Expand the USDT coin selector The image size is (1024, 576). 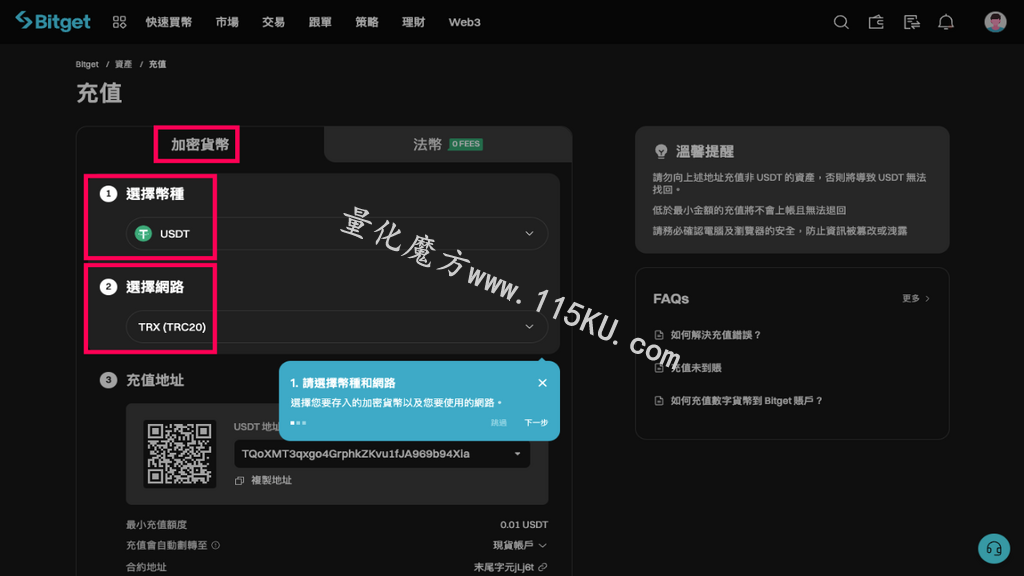click(337, 233)
